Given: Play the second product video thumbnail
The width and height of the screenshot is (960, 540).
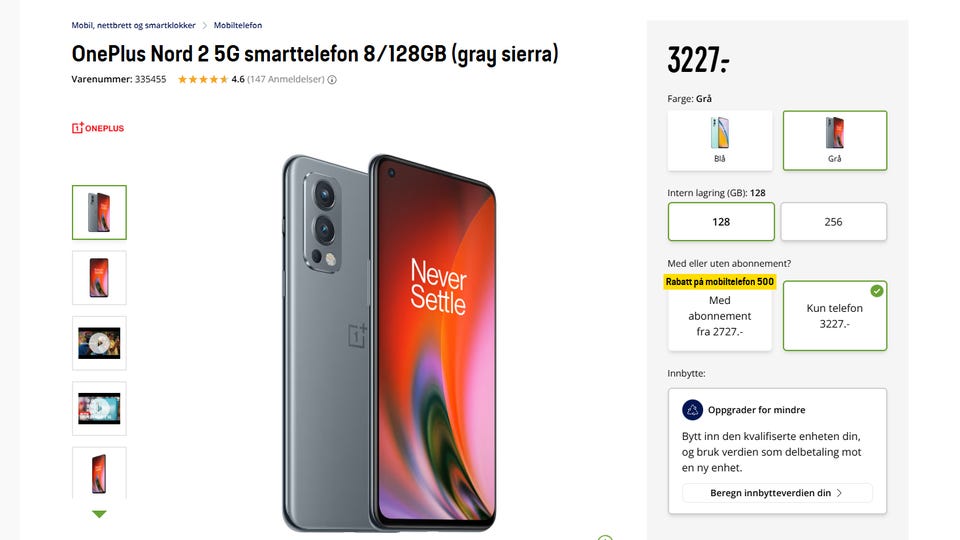Looking at the screenshot, I should coord(99,408).
